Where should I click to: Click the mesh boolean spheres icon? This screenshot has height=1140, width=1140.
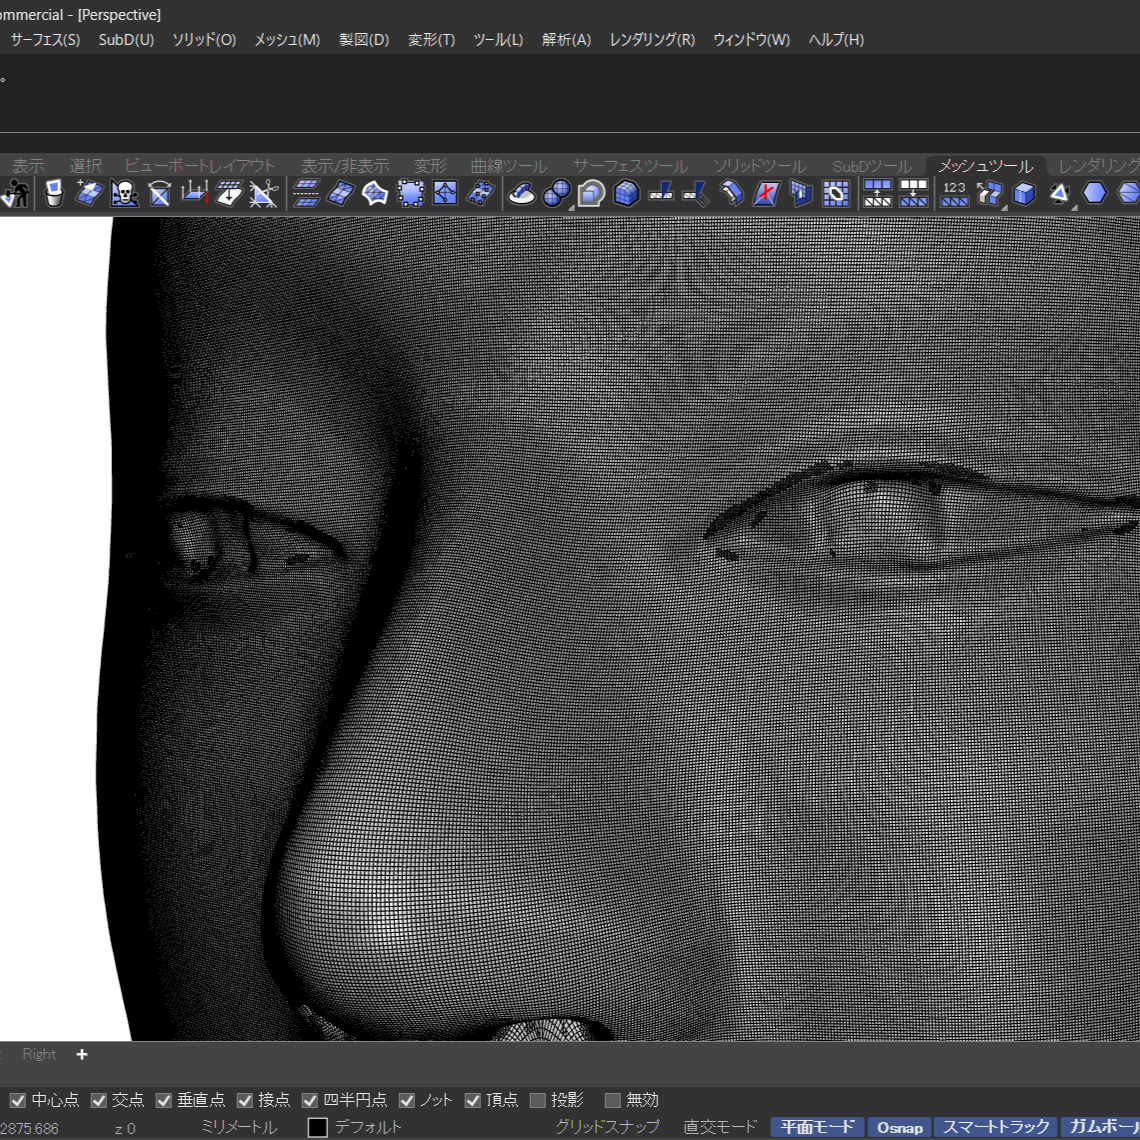556,194
